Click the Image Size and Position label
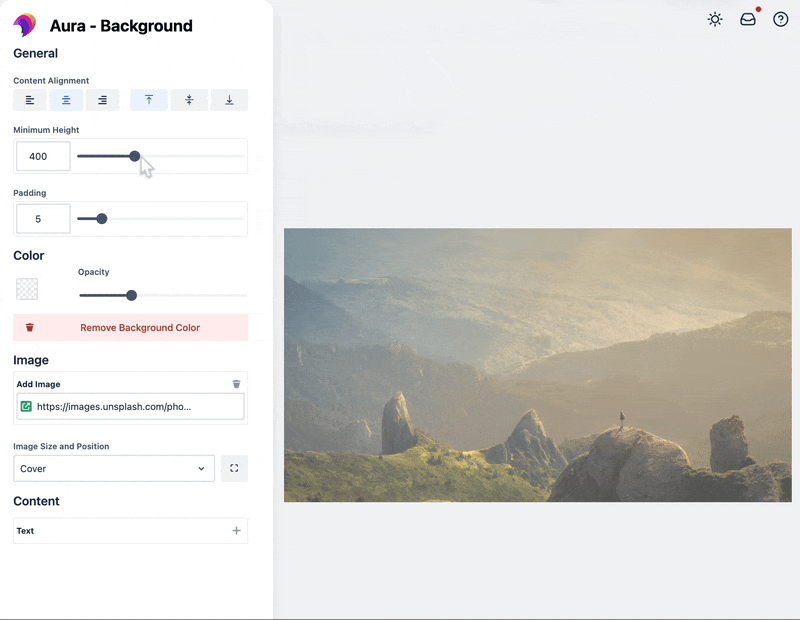 [61, 447]
